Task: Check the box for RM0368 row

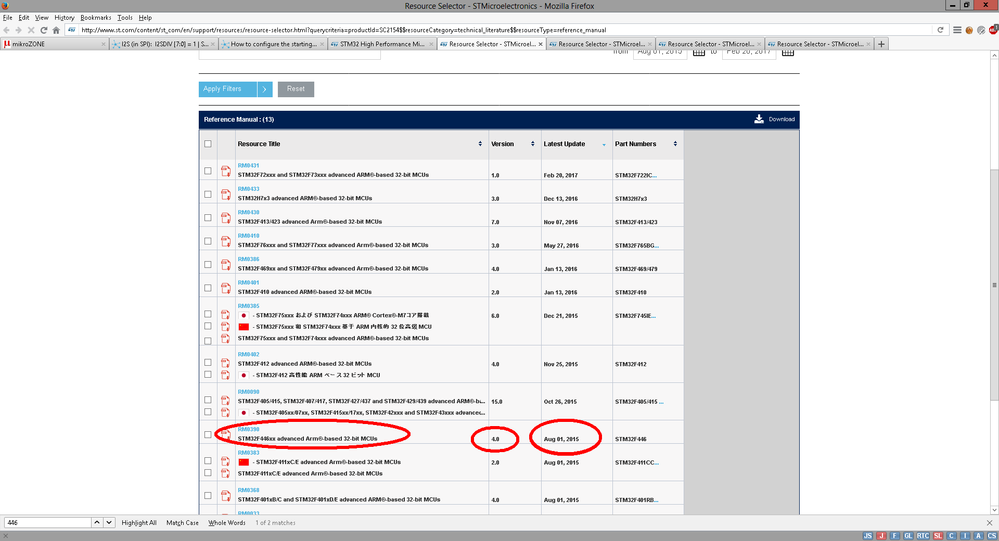Action: pos(208,495)
